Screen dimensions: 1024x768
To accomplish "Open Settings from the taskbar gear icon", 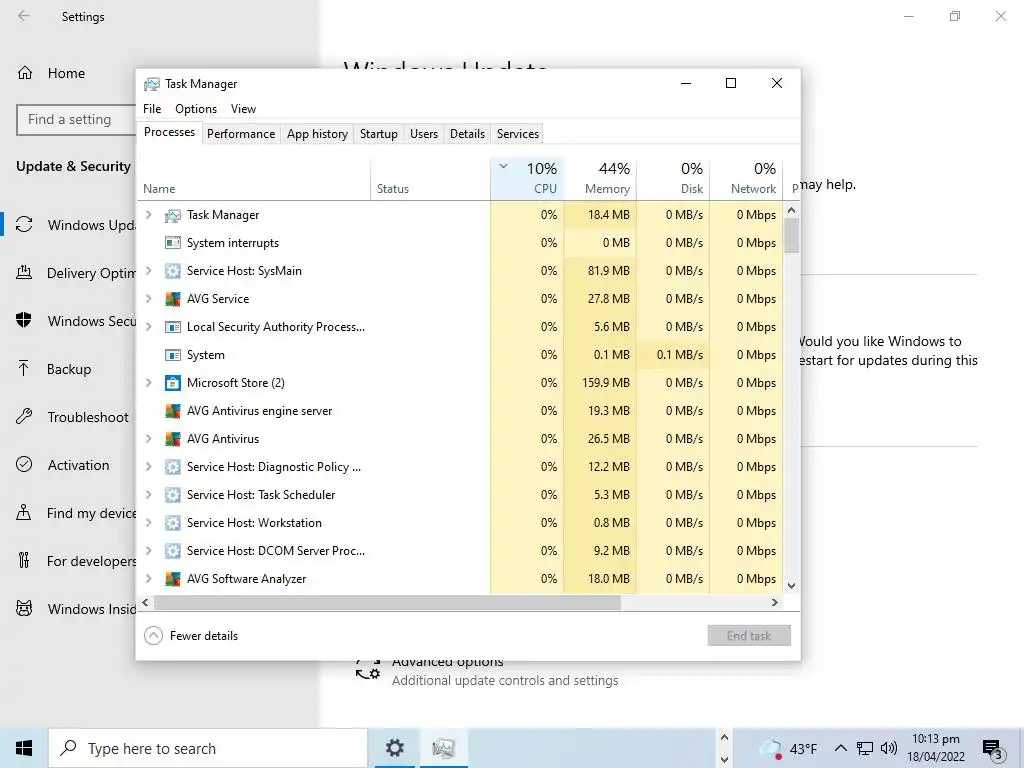I will [394, 748].
